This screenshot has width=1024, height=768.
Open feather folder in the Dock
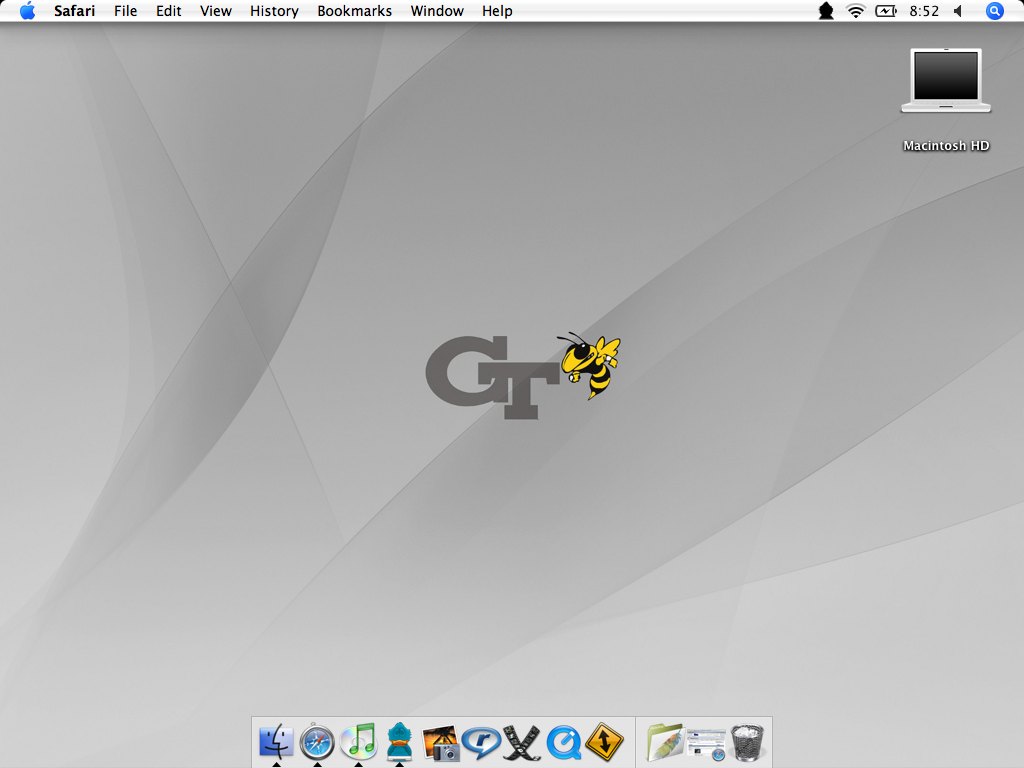pyautogui.click(x=665, y=743)
